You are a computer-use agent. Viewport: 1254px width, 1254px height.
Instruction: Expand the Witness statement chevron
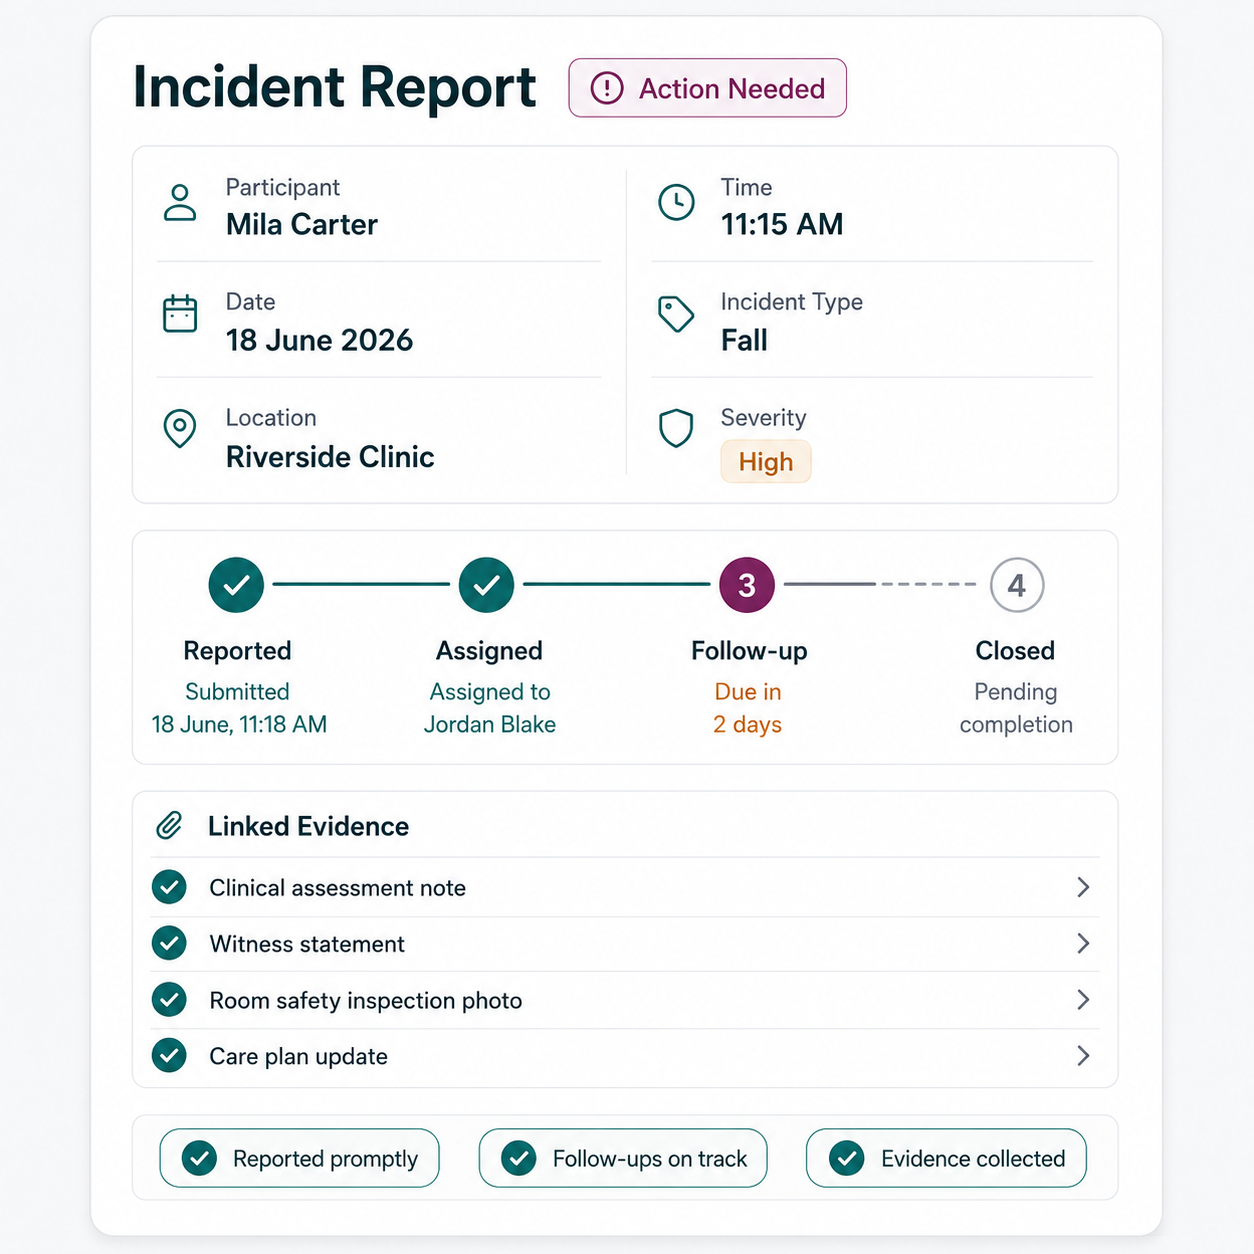(1083, 943)
